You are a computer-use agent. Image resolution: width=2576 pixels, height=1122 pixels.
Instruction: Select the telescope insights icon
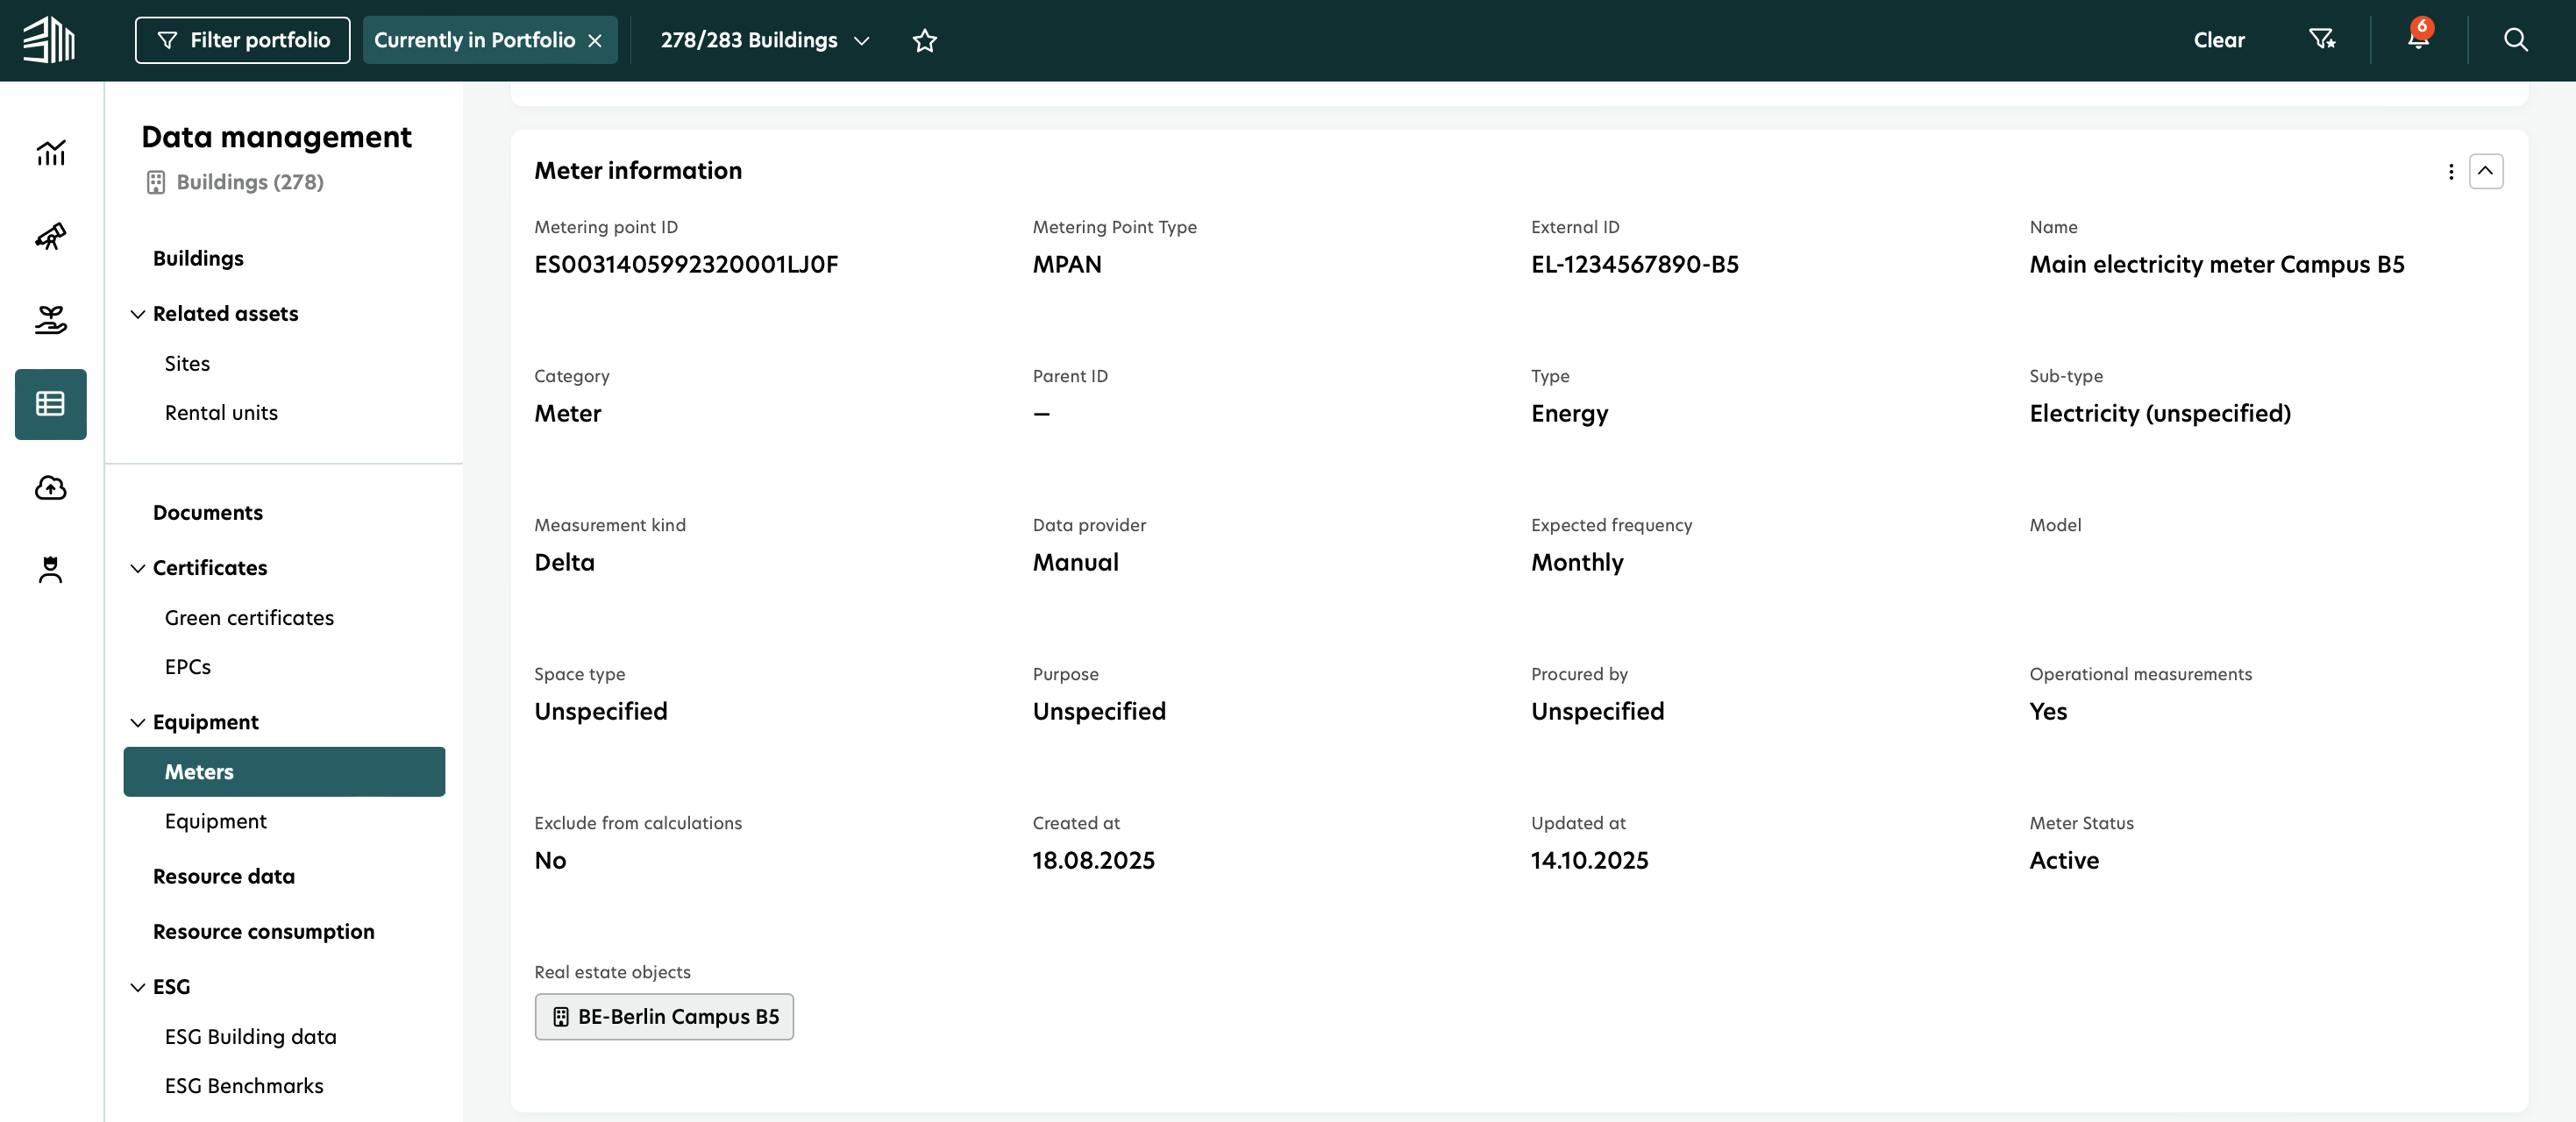pos(50,237)
